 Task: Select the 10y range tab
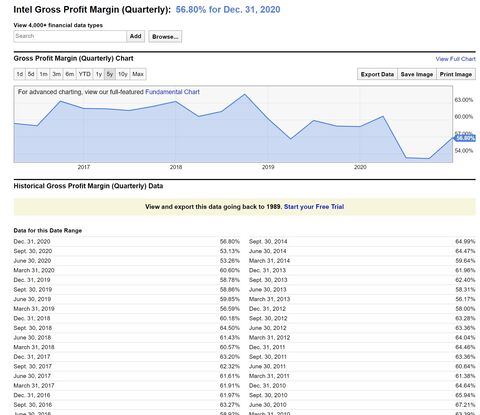pos(123,74)
